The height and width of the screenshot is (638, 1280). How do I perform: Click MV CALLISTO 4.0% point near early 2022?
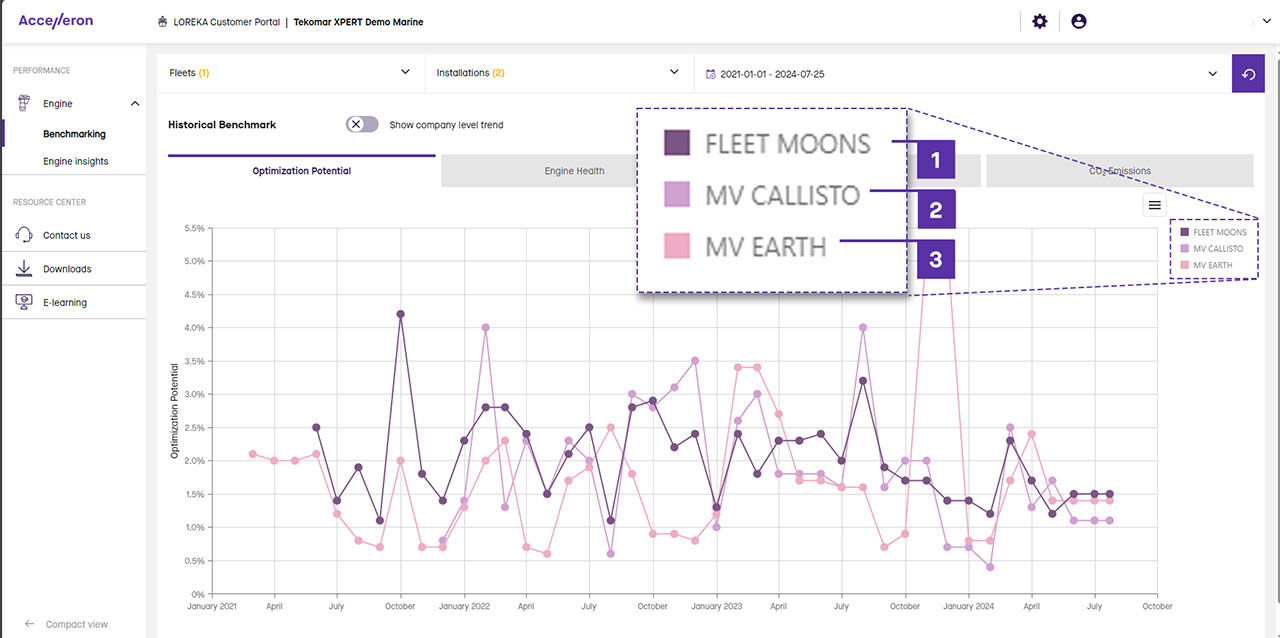[485, 327]
